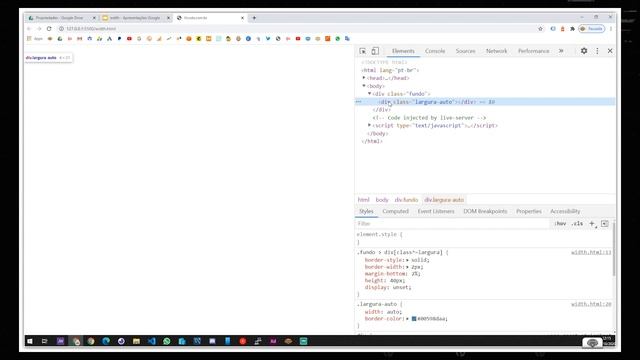Select the div largura-auto DOM row
Image resolution: width=640 pixels, height=360 pixels.
pyautogui.click(x=485, y=102)
